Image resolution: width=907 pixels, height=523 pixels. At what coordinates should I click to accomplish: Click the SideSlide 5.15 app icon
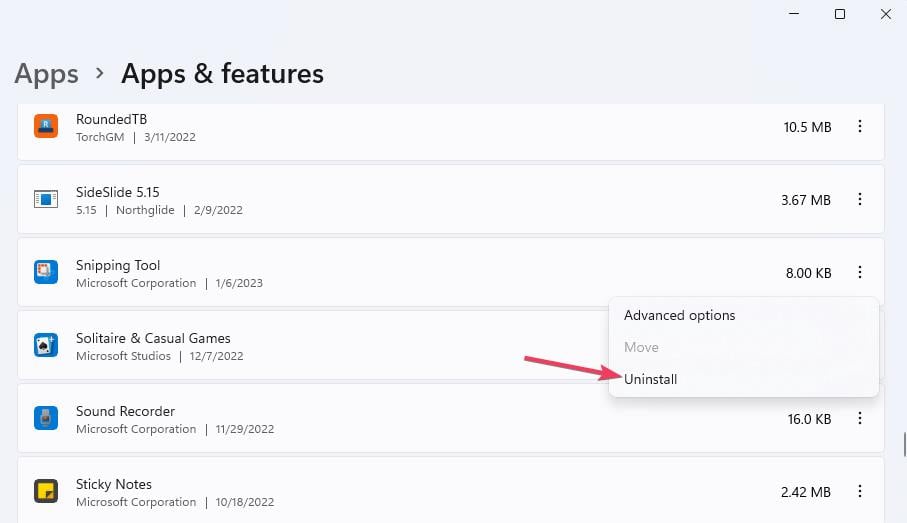point(46,199)
